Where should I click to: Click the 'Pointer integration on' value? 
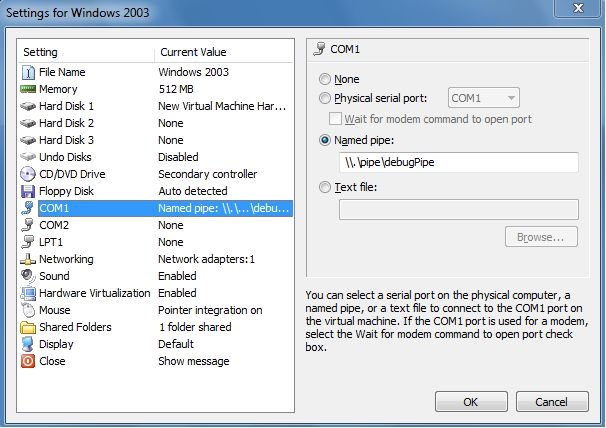(210, 310)
